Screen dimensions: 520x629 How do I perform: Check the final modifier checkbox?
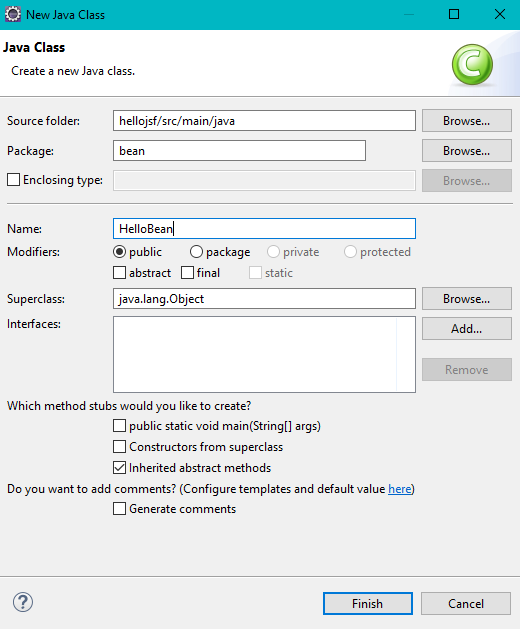(x=187, y=273)
